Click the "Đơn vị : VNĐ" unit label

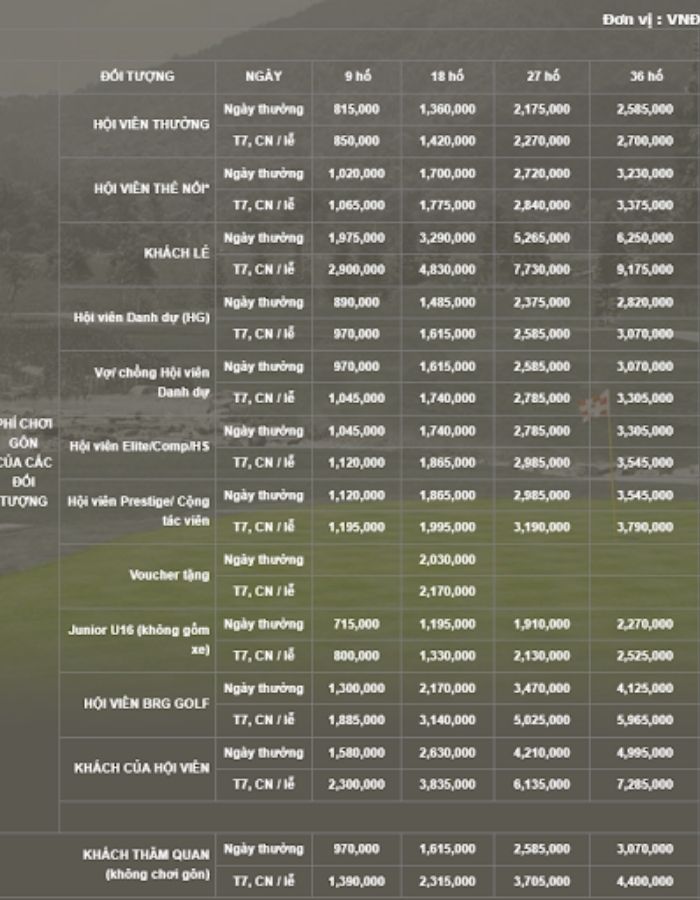650,20
